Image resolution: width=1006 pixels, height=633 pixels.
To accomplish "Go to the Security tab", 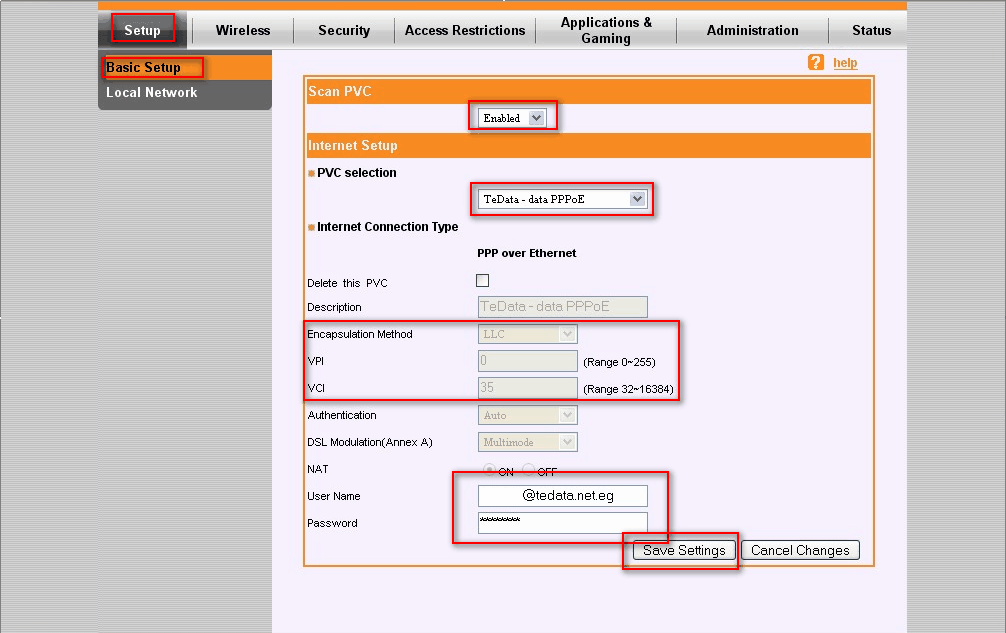I will 344,30.
